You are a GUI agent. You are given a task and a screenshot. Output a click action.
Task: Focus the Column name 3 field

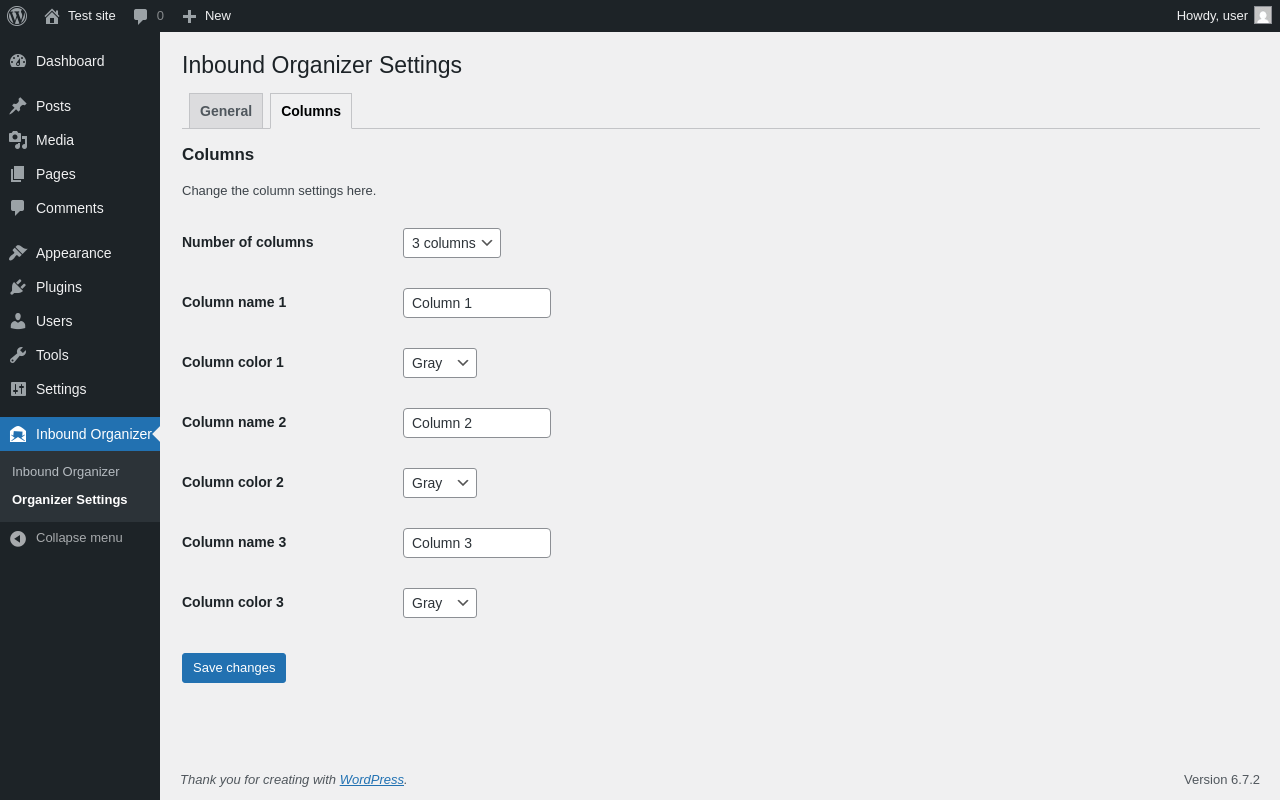coord(477,543)
